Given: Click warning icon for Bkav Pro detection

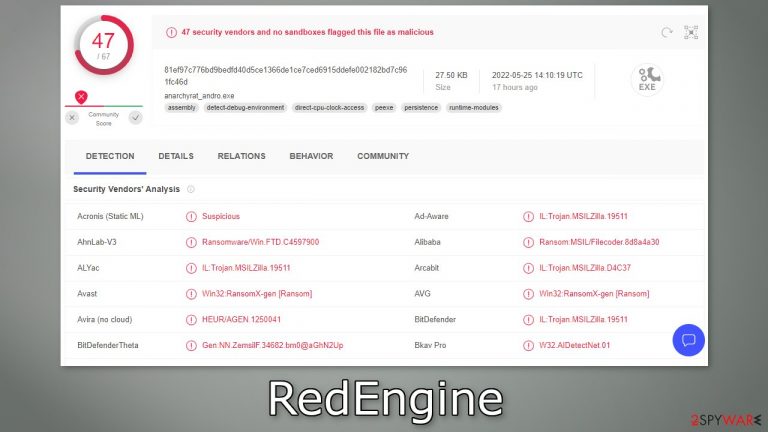Looking at the screenshot, I should click(528, 345).
